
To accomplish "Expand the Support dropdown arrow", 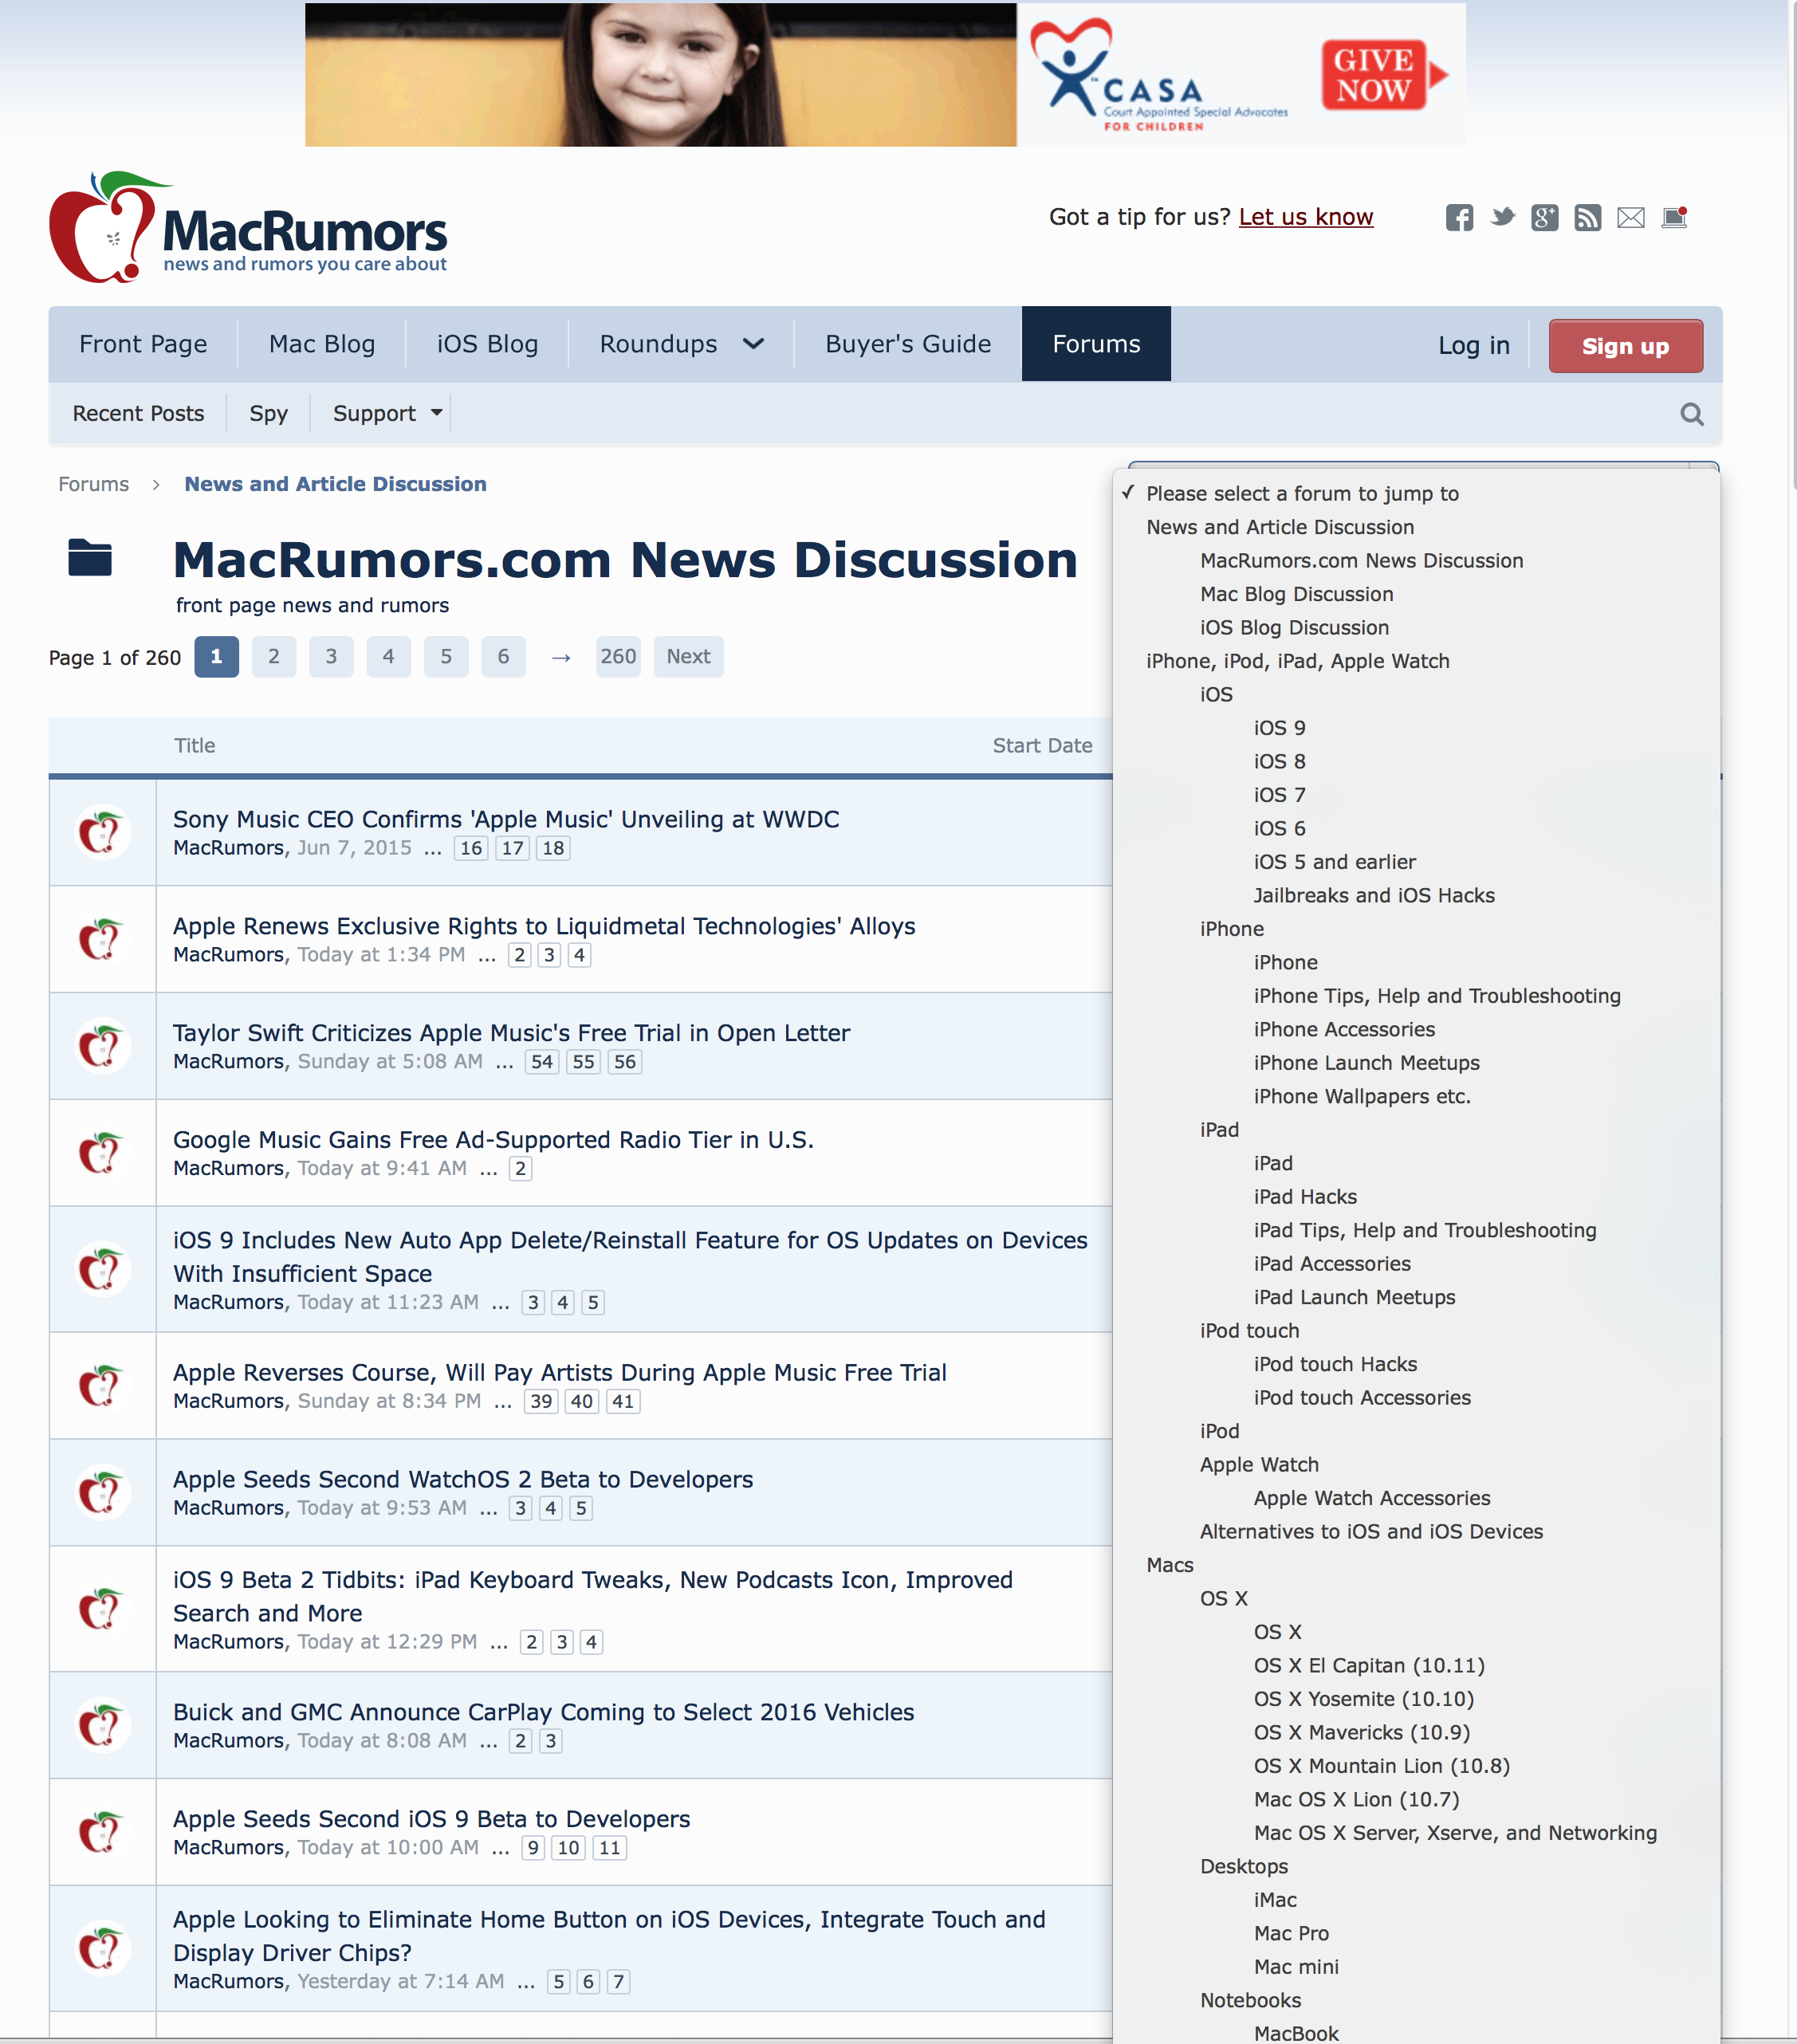I will point(436,412).
